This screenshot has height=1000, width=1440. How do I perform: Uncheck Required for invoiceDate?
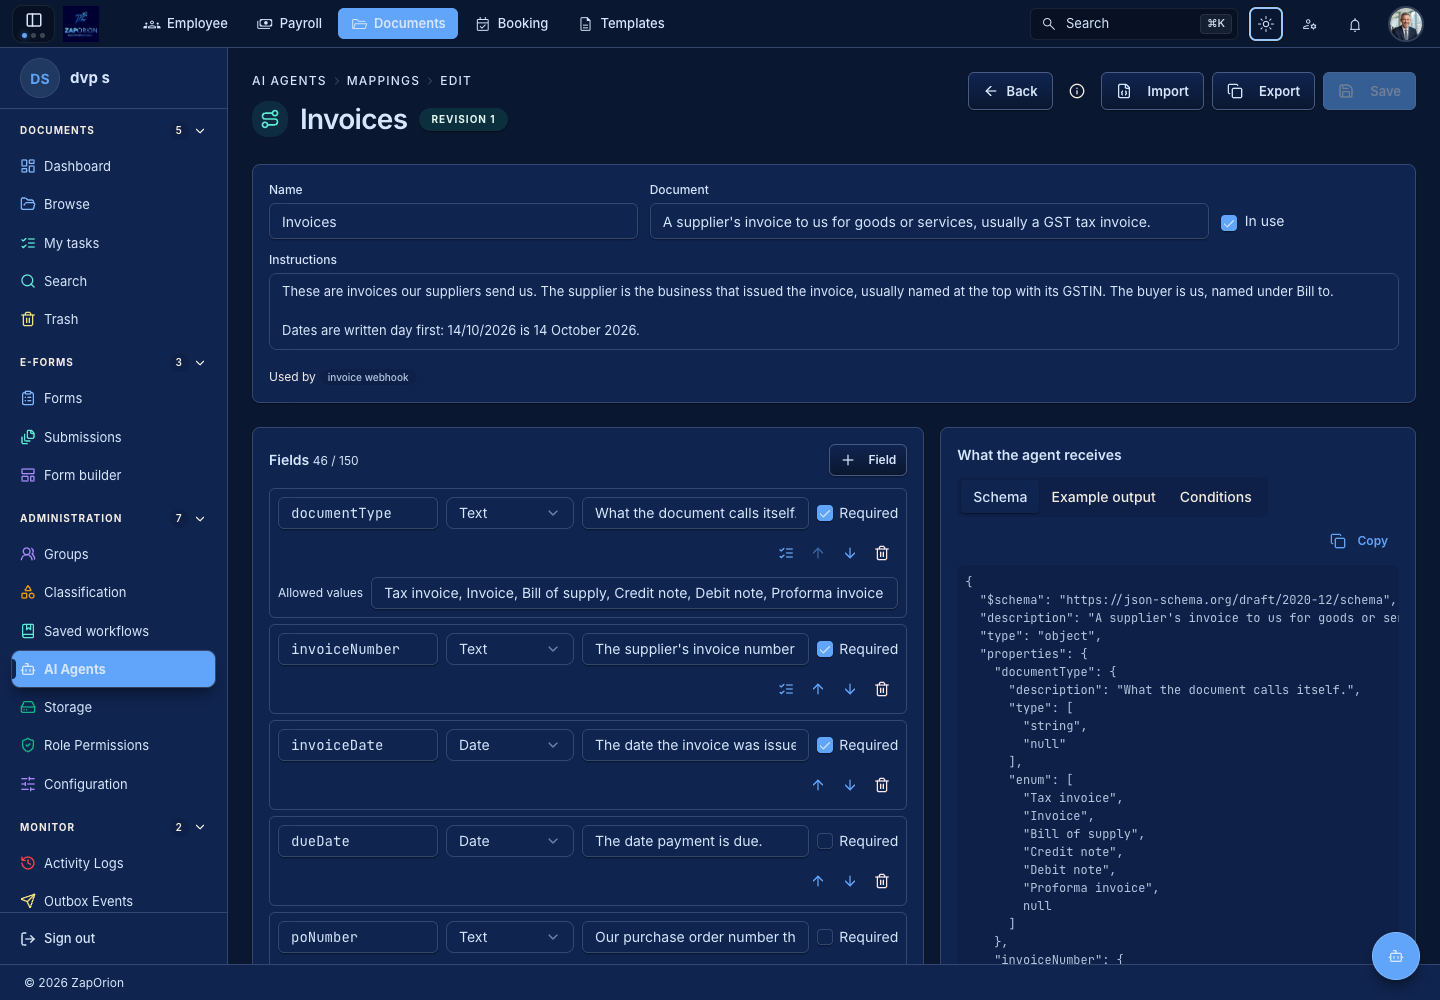pos(825,745)
